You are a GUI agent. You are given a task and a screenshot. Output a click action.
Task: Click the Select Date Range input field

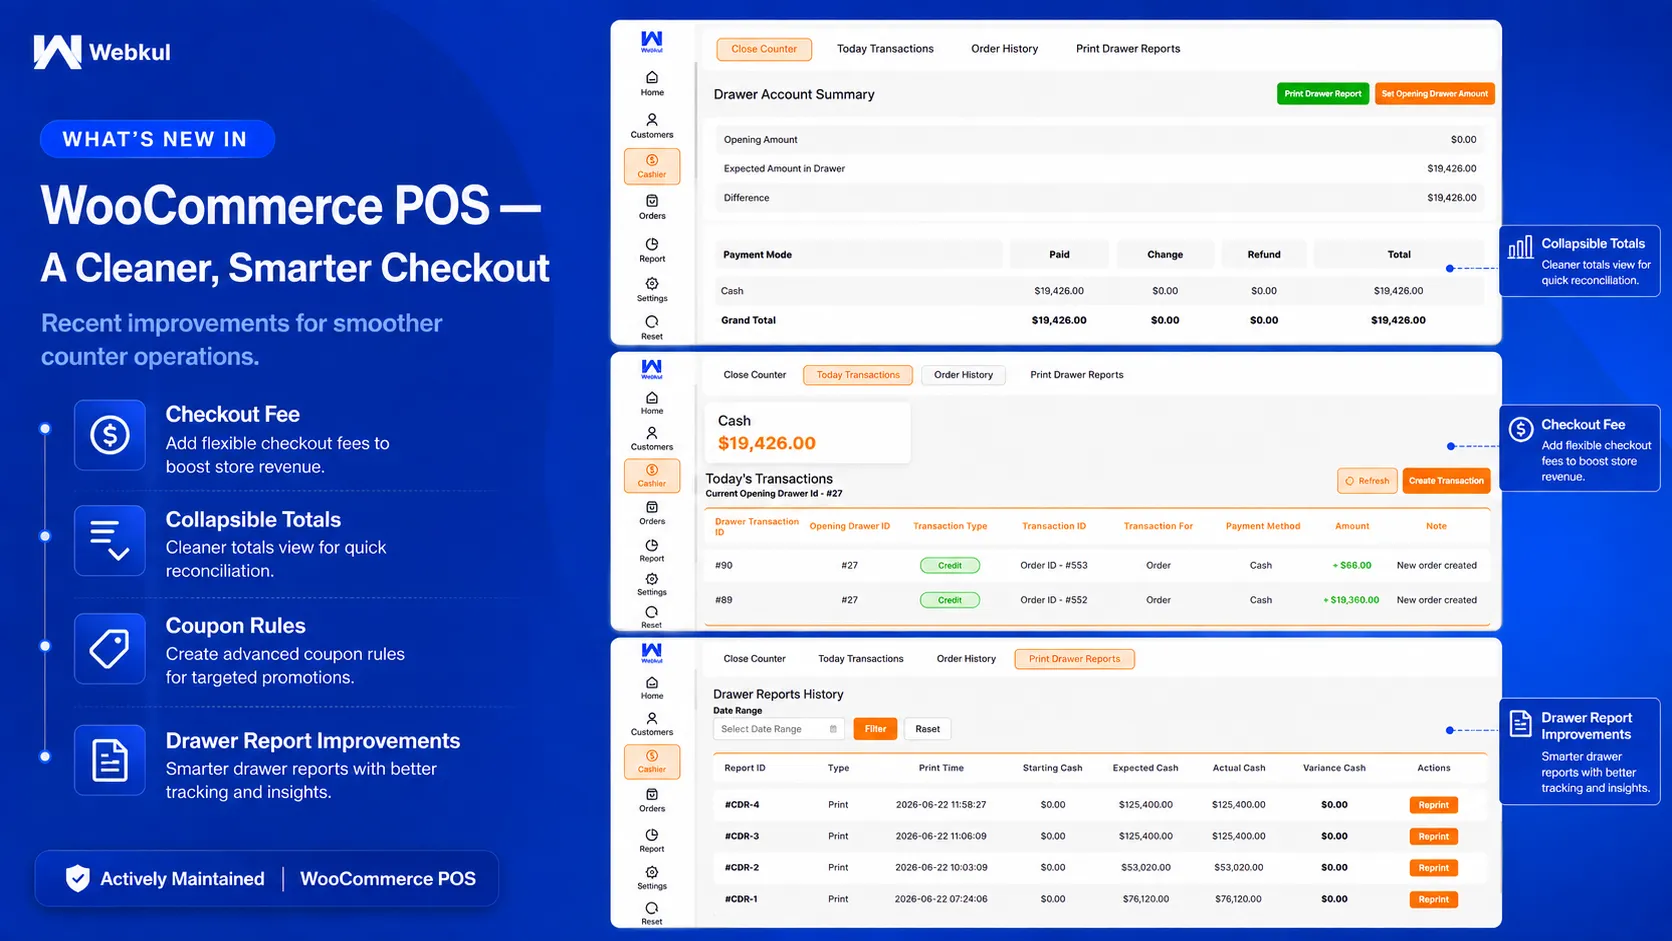(x=778, y=729)
